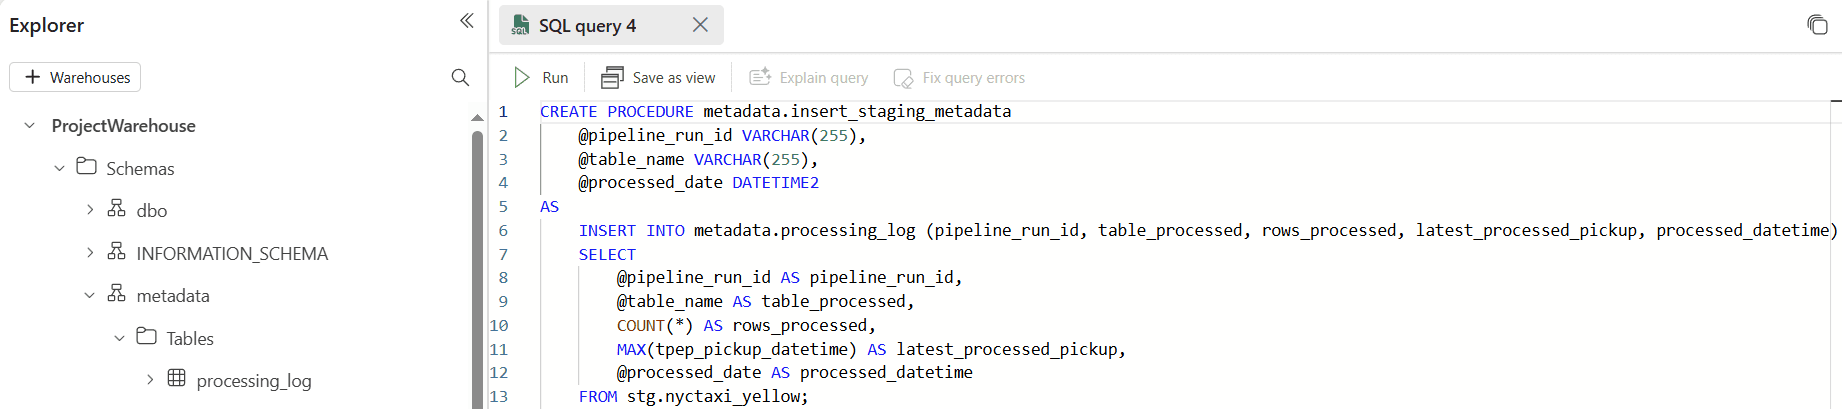Click the AS keyword on line 5
This screenshot has width=1842, height=409.
pos(549,207)
